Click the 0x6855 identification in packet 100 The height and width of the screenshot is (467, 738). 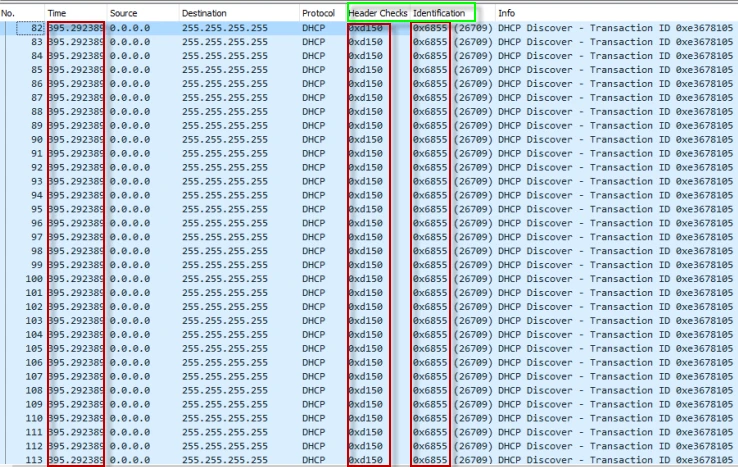[x=430, y=279]
